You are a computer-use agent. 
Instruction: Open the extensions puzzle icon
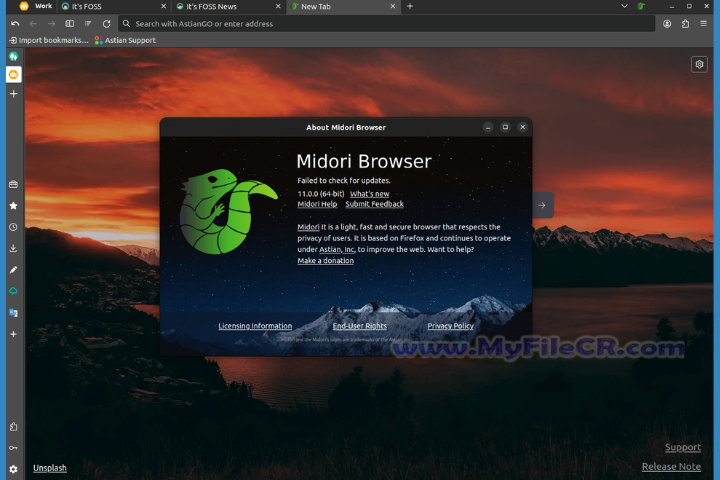(x=686, y=24)
